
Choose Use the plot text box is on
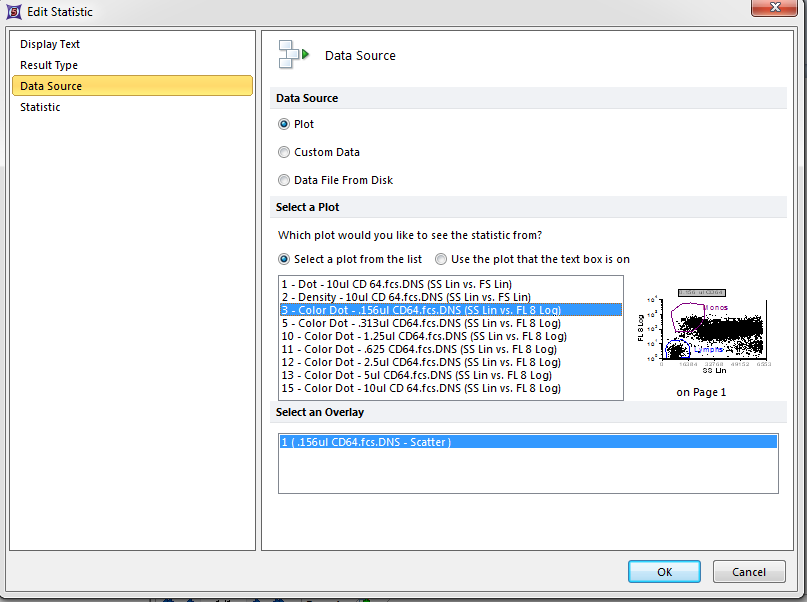coord(441,259)
